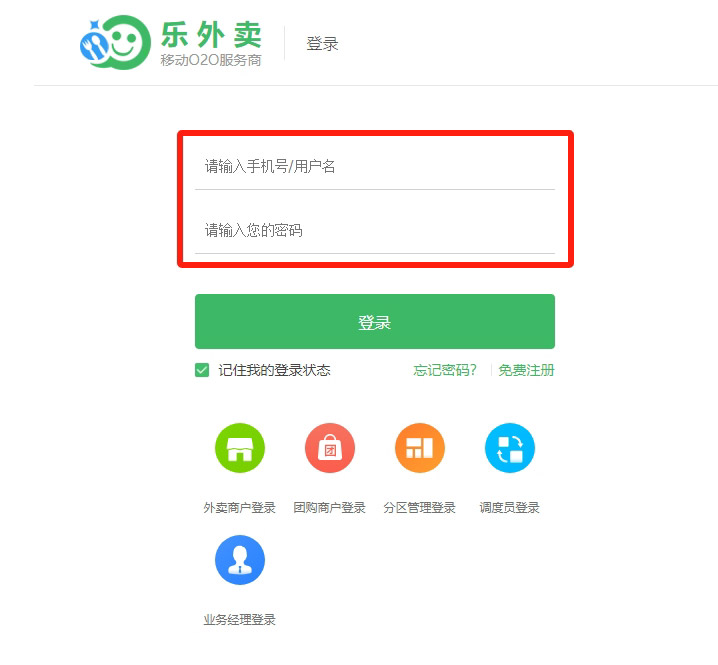The width and height of the screenshot is (718, 665).
Task: Open the 忘记密码? link
Action: point(445,370)
